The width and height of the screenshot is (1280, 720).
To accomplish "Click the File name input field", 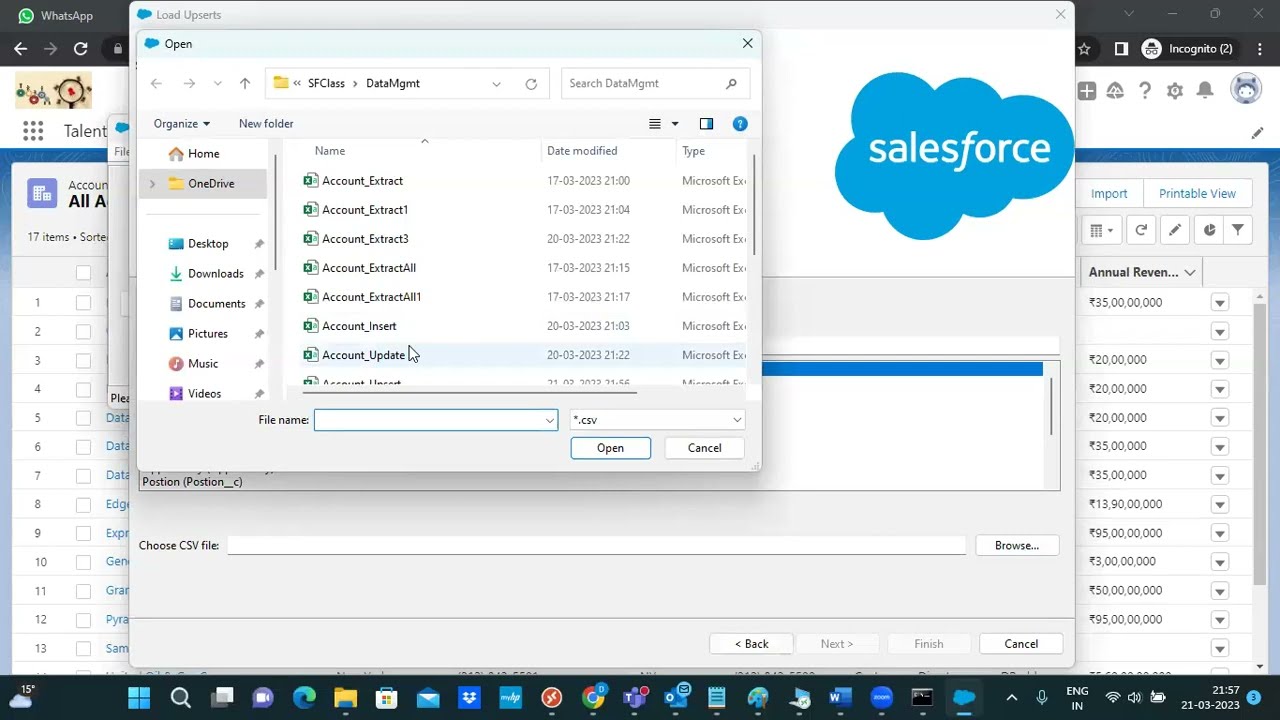I will (x=428, y=420).
